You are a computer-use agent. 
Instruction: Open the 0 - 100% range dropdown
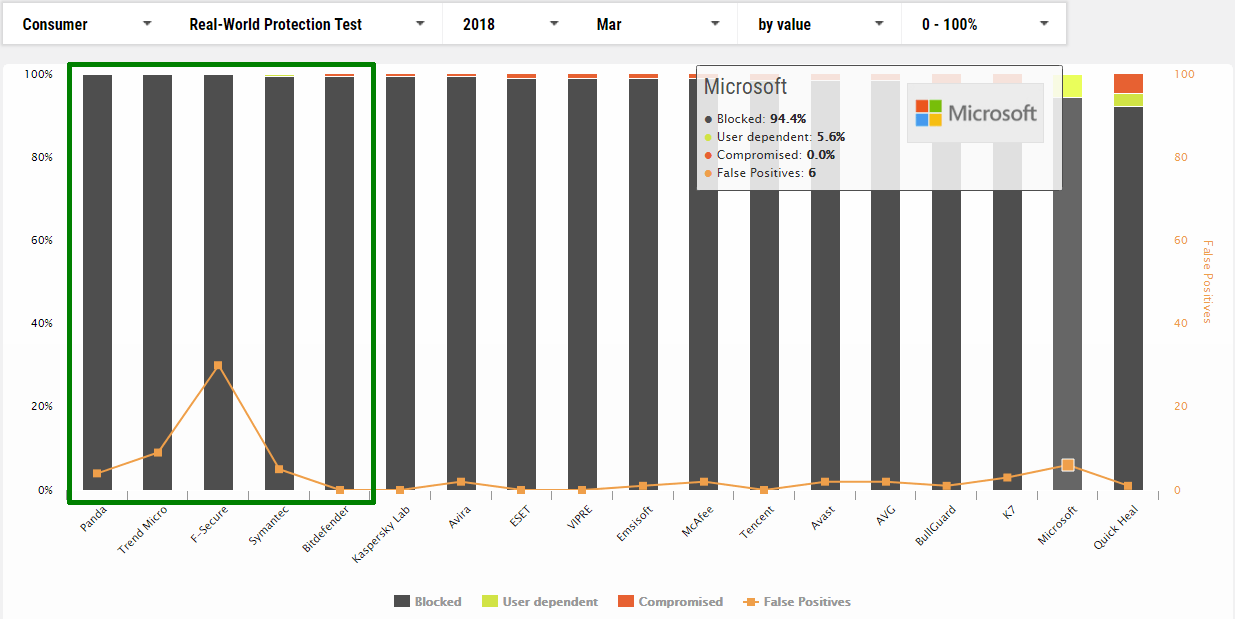984,24
